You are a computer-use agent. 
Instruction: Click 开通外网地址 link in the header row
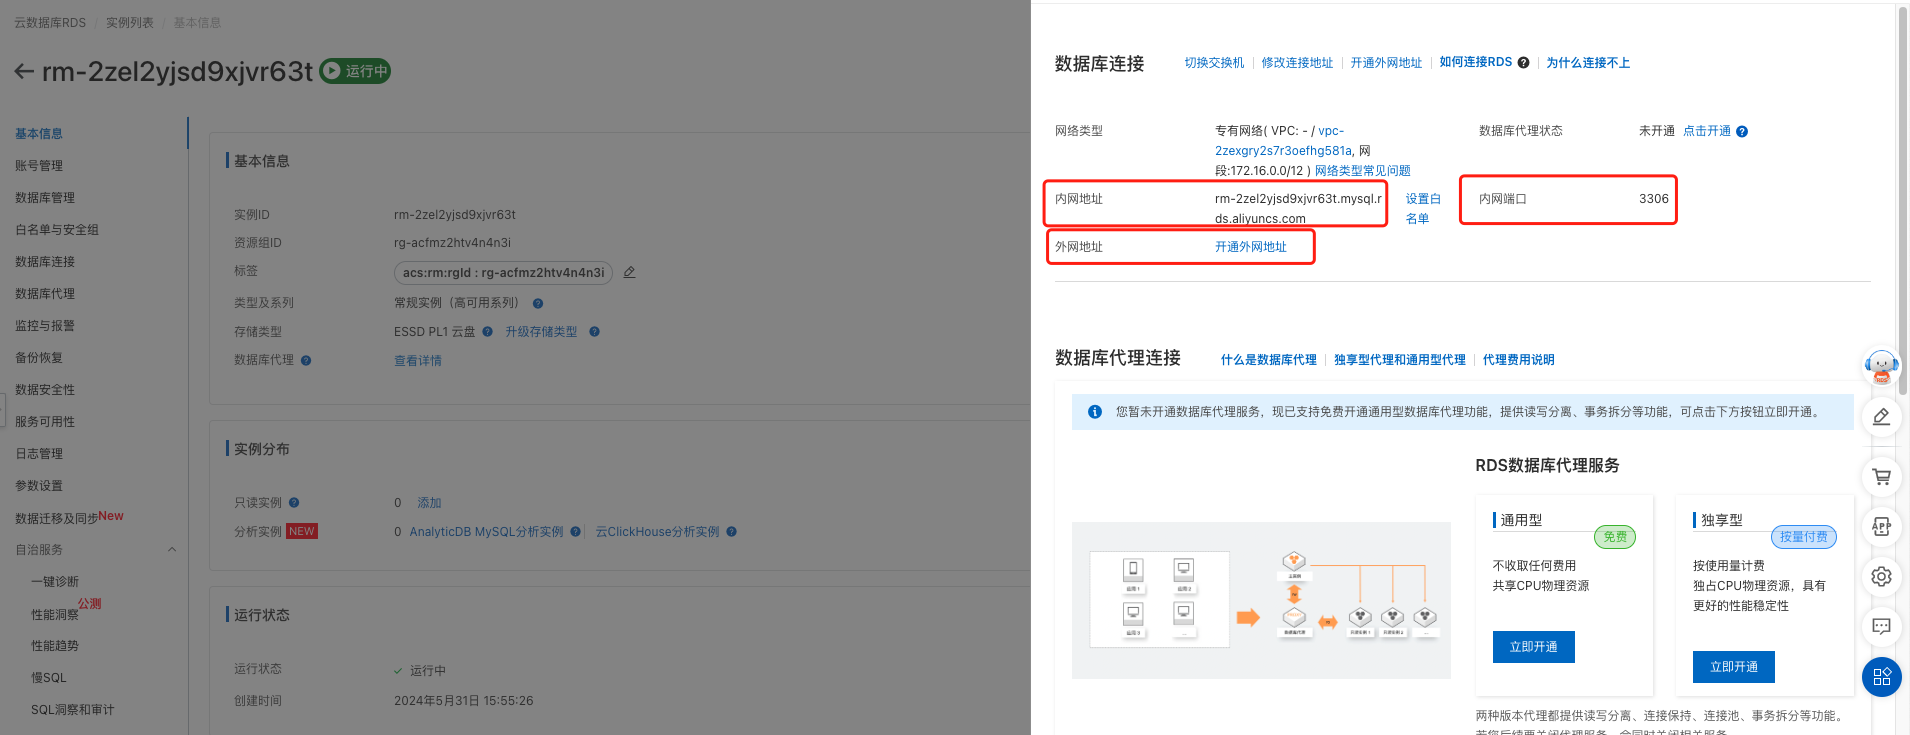(1386, 62)
